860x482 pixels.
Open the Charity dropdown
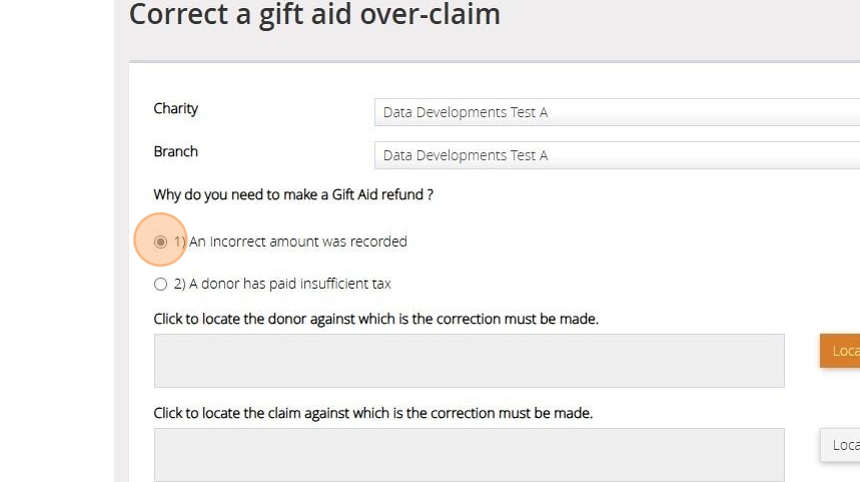point(616,112)
